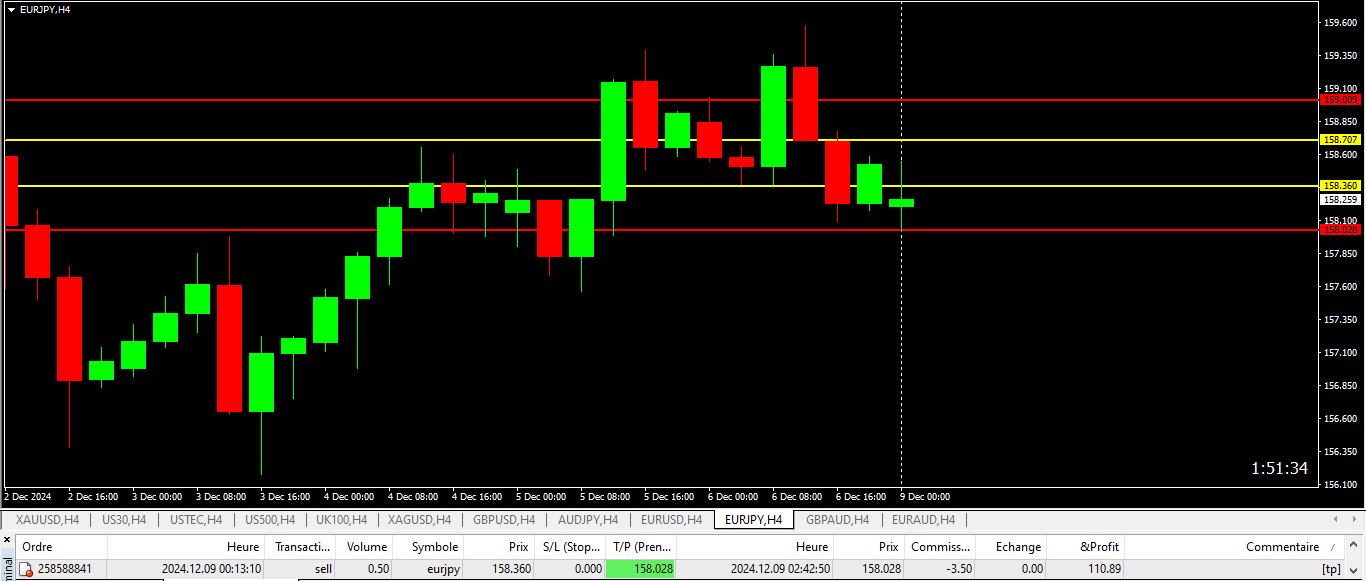Viewport: 1366px width, 581px height.
Task: Click the yellow 158.707 price label
Action: click(x=1340, y=139)
